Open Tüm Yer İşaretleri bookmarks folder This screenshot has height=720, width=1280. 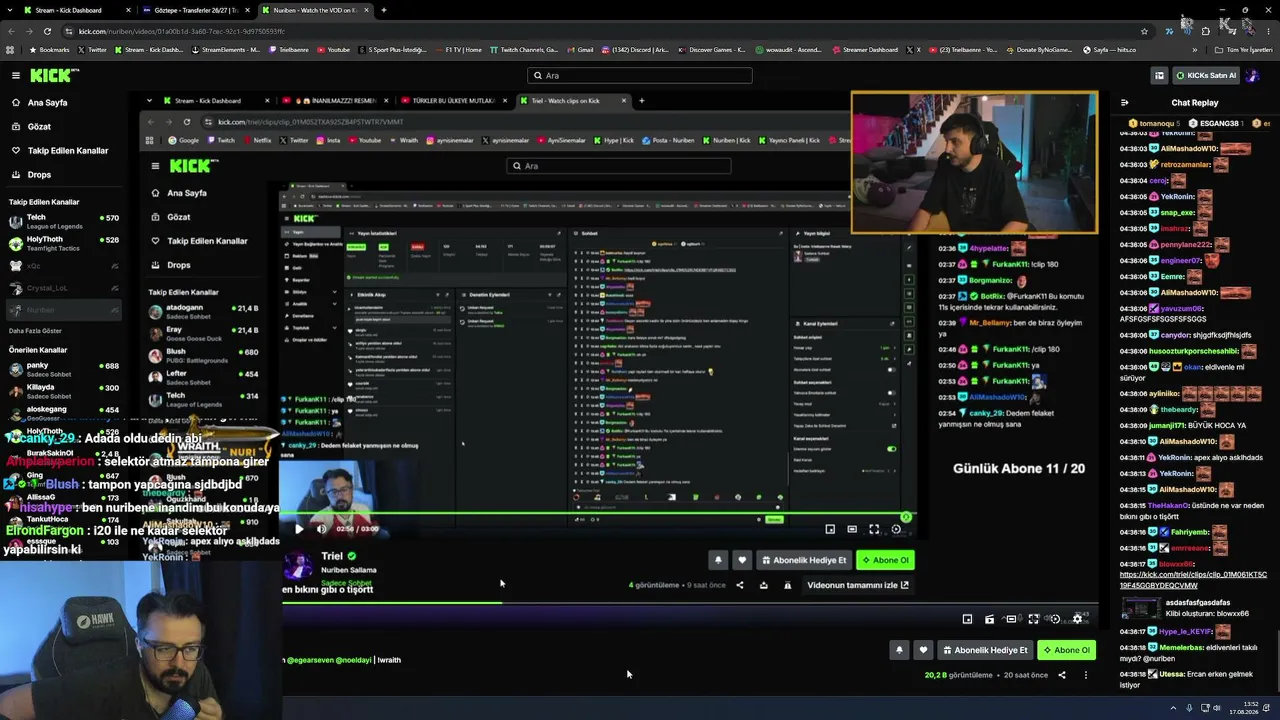tap(1242, 49)
